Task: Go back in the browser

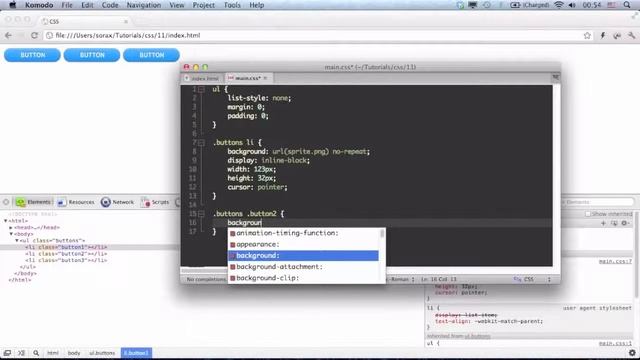Action: (x=8, y=36)
